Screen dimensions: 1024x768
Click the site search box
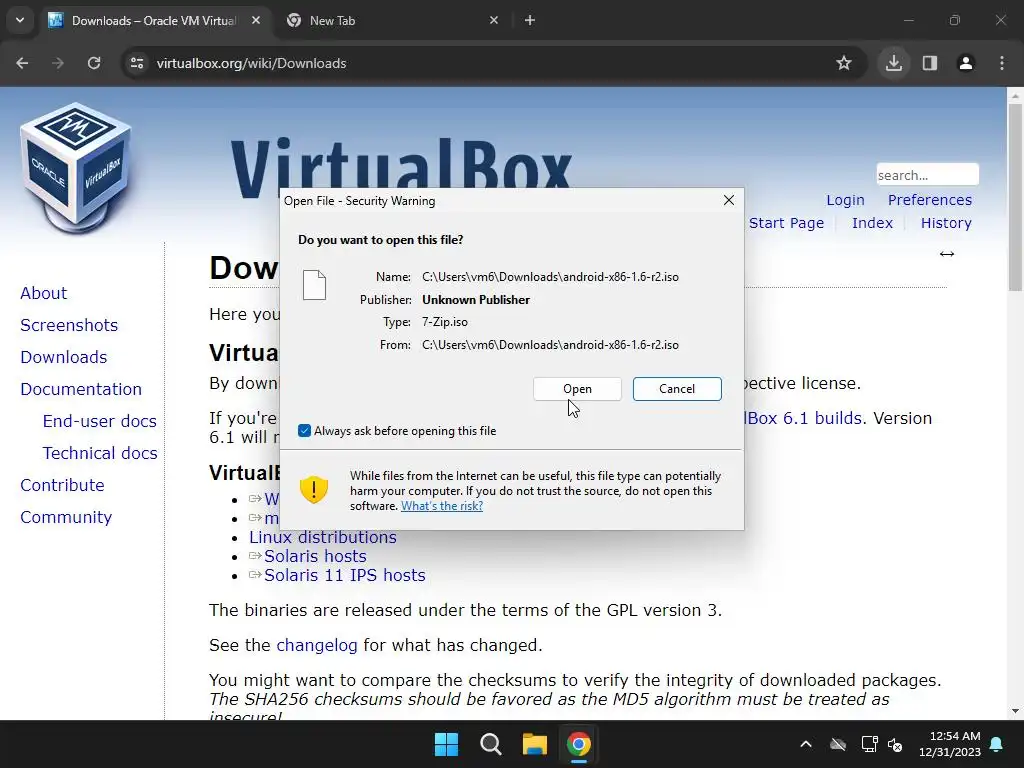tap(927, 175)
